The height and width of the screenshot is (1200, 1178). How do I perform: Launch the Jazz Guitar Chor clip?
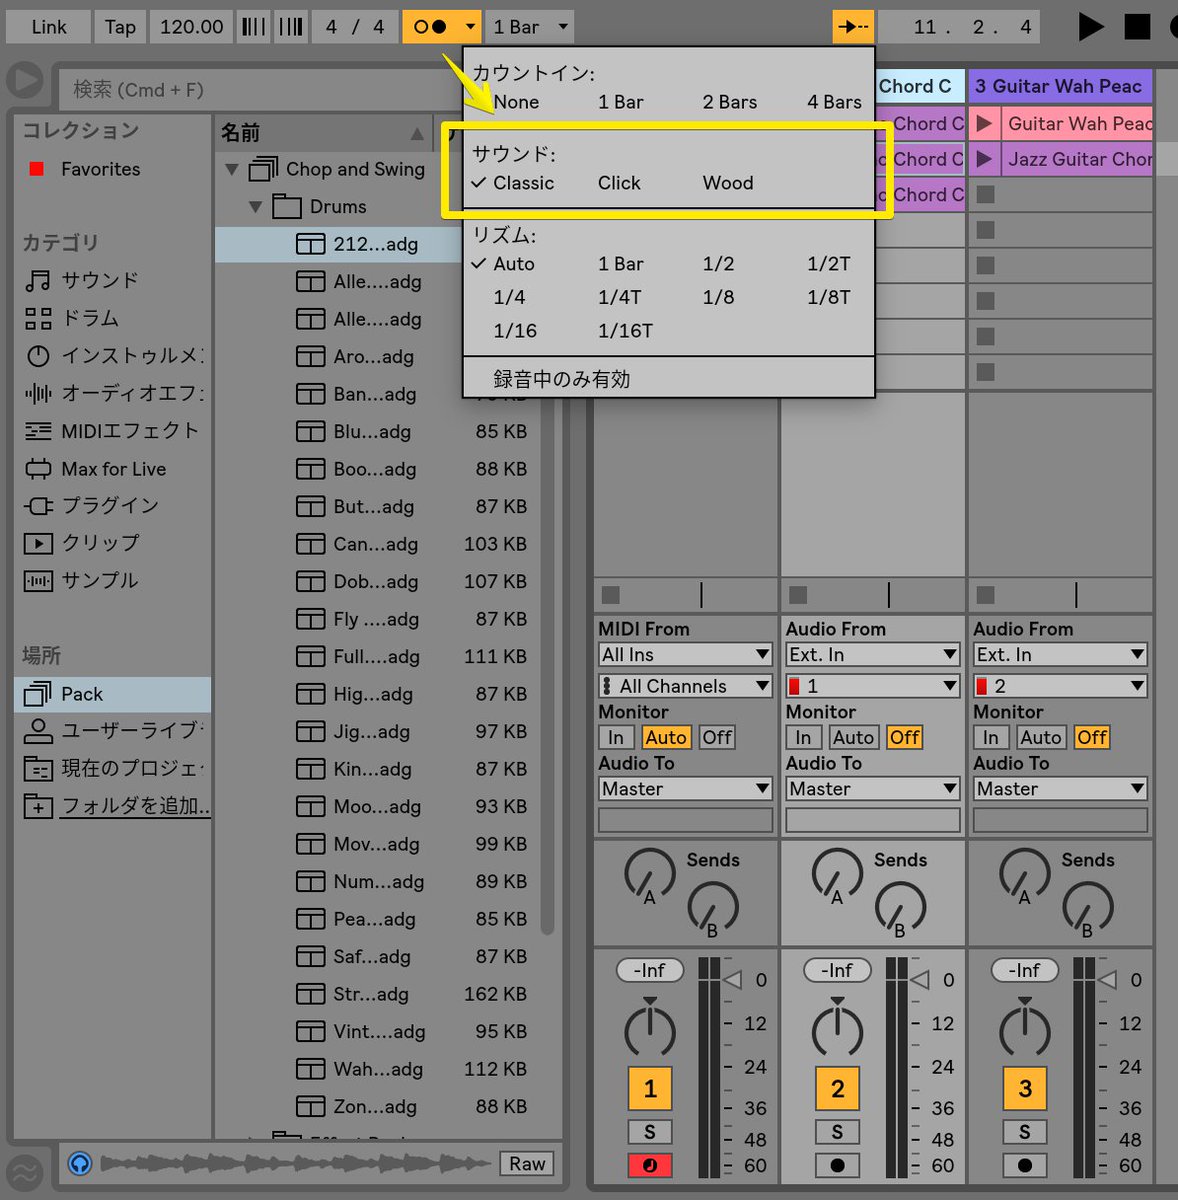point(985,158)
